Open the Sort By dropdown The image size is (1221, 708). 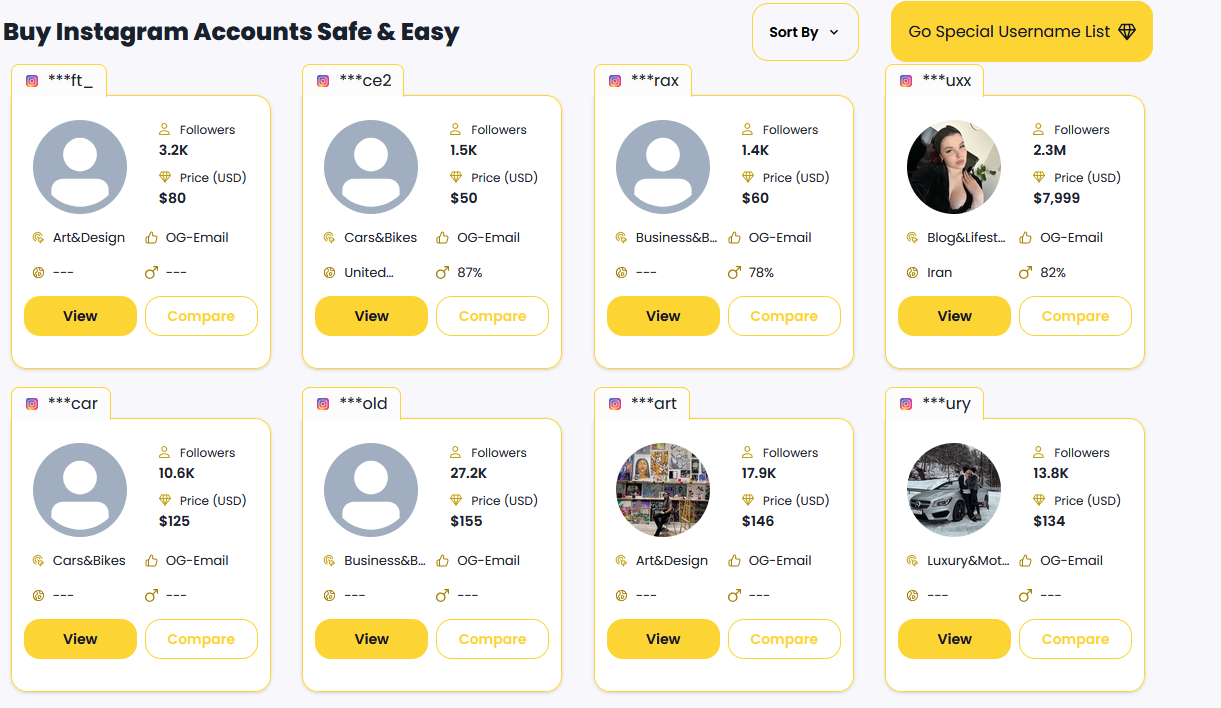804,32
